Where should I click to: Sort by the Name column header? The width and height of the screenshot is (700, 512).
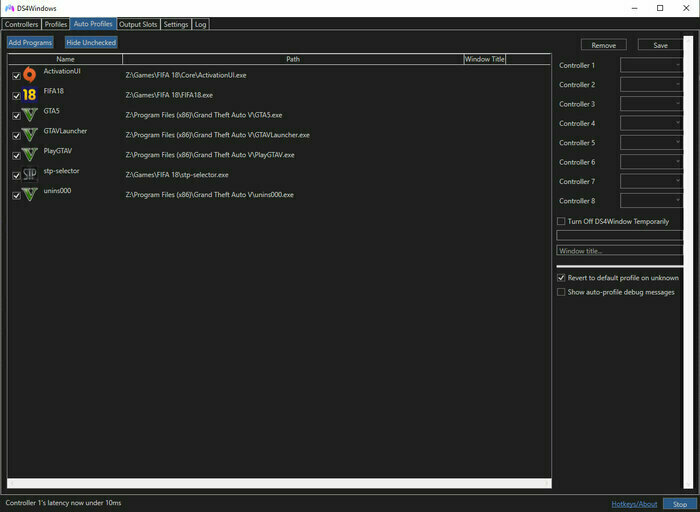65,59
